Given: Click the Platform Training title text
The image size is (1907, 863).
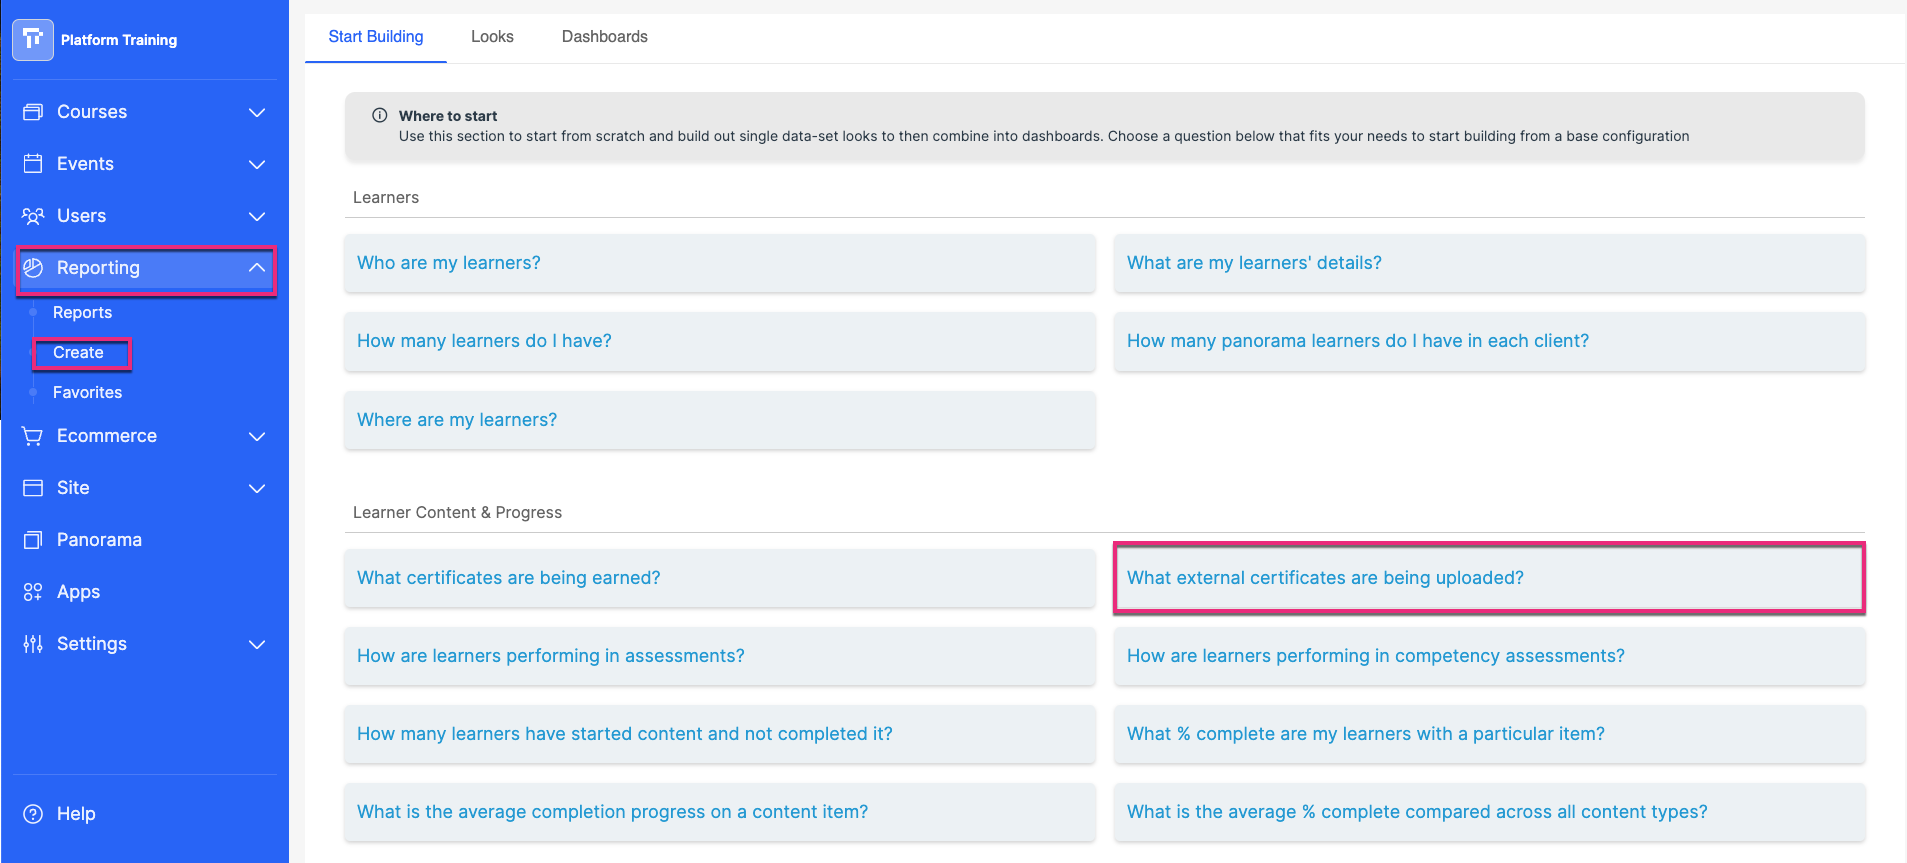Looking at the screenshot, I should 119,40.
